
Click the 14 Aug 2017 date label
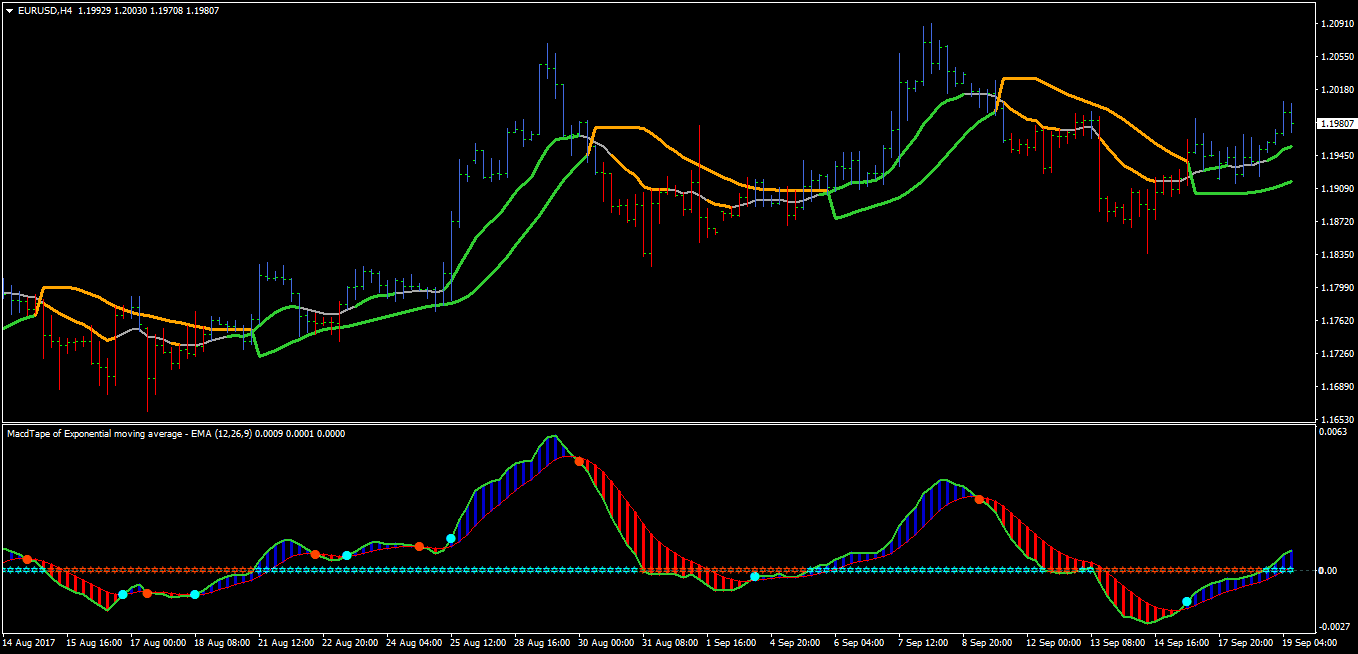pyautogui.click(x=27, y=642)
